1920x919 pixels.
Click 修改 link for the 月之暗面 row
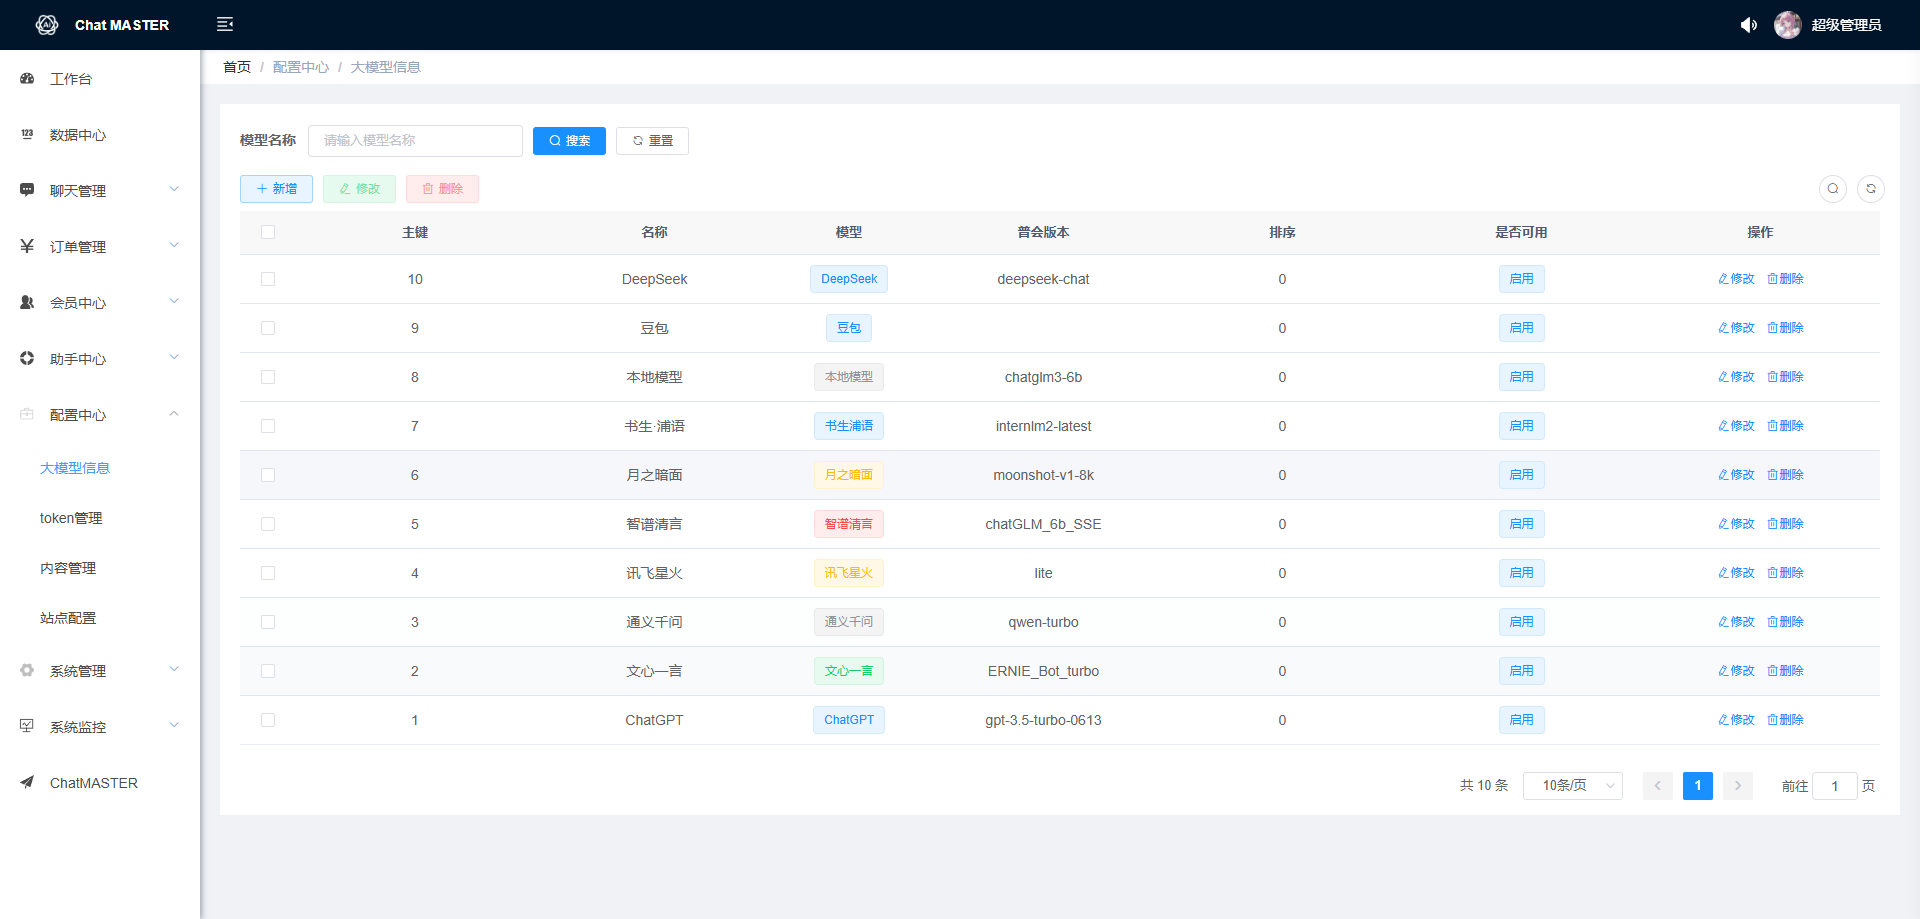point(1736,475)
